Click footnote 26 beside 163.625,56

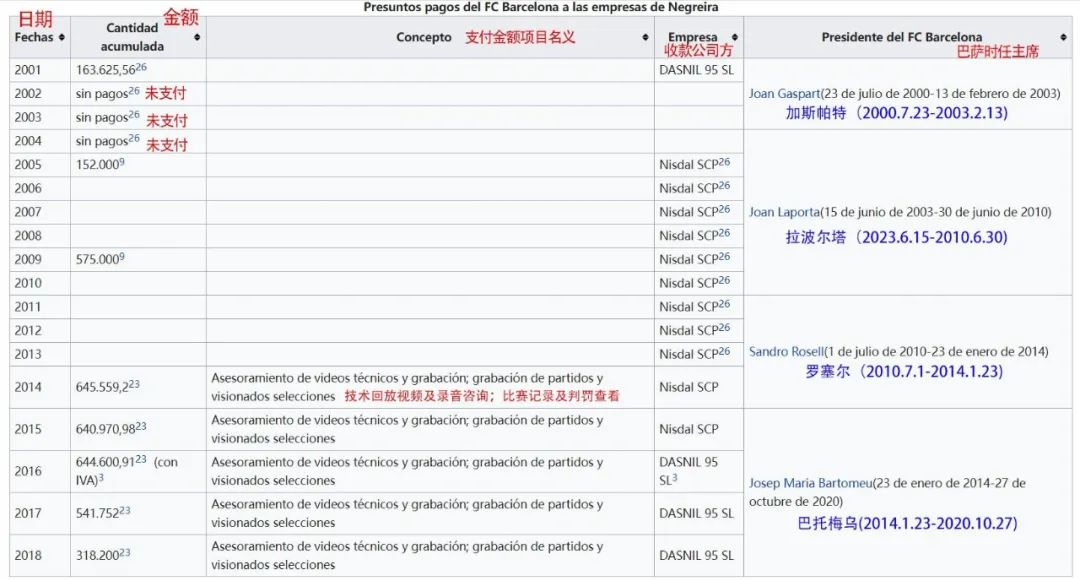(141, 67)
